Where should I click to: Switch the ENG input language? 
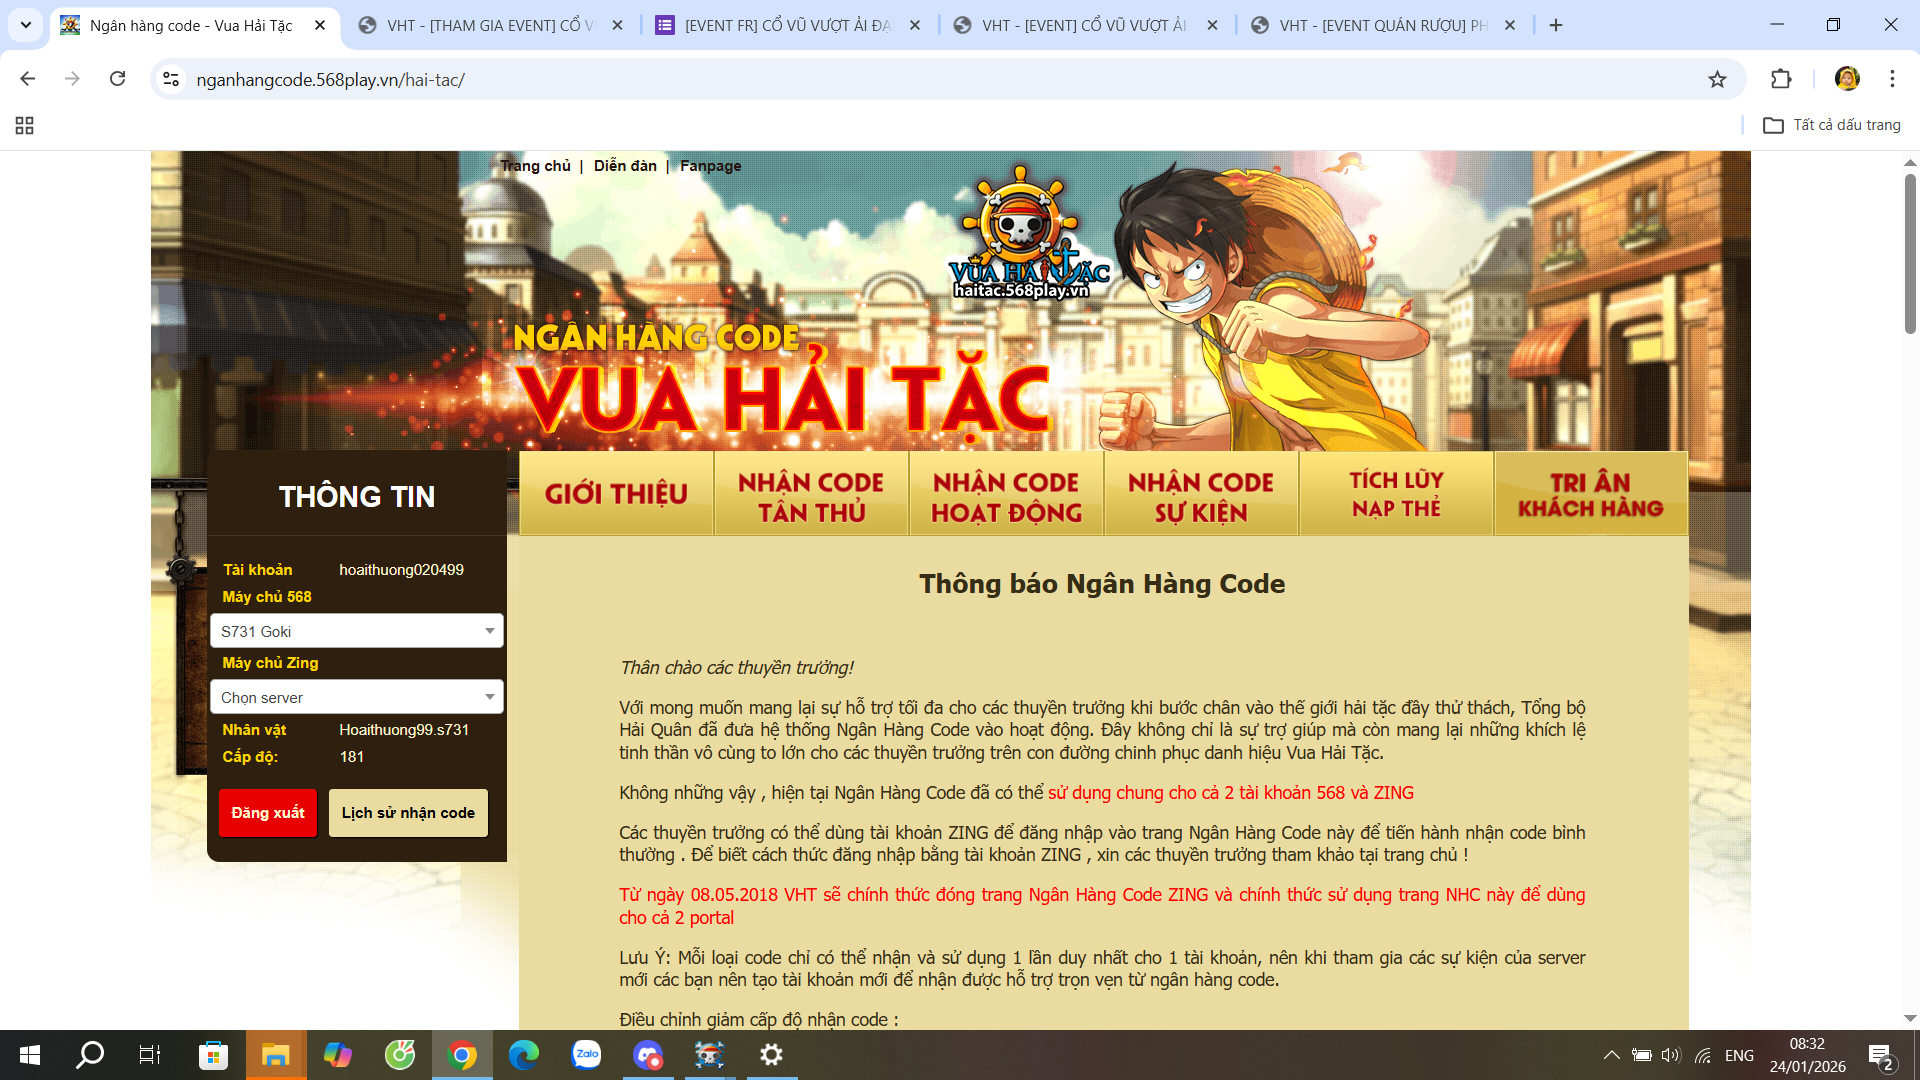click(x=1739, y=1055)
